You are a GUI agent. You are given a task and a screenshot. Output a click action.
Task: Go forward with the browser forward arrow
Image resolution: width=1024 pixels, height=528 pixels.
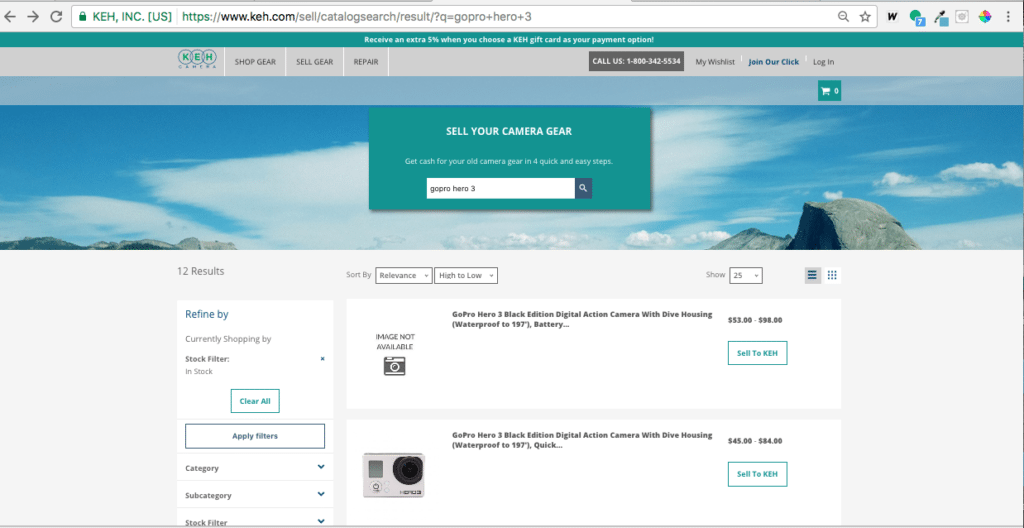coord(33,16)
